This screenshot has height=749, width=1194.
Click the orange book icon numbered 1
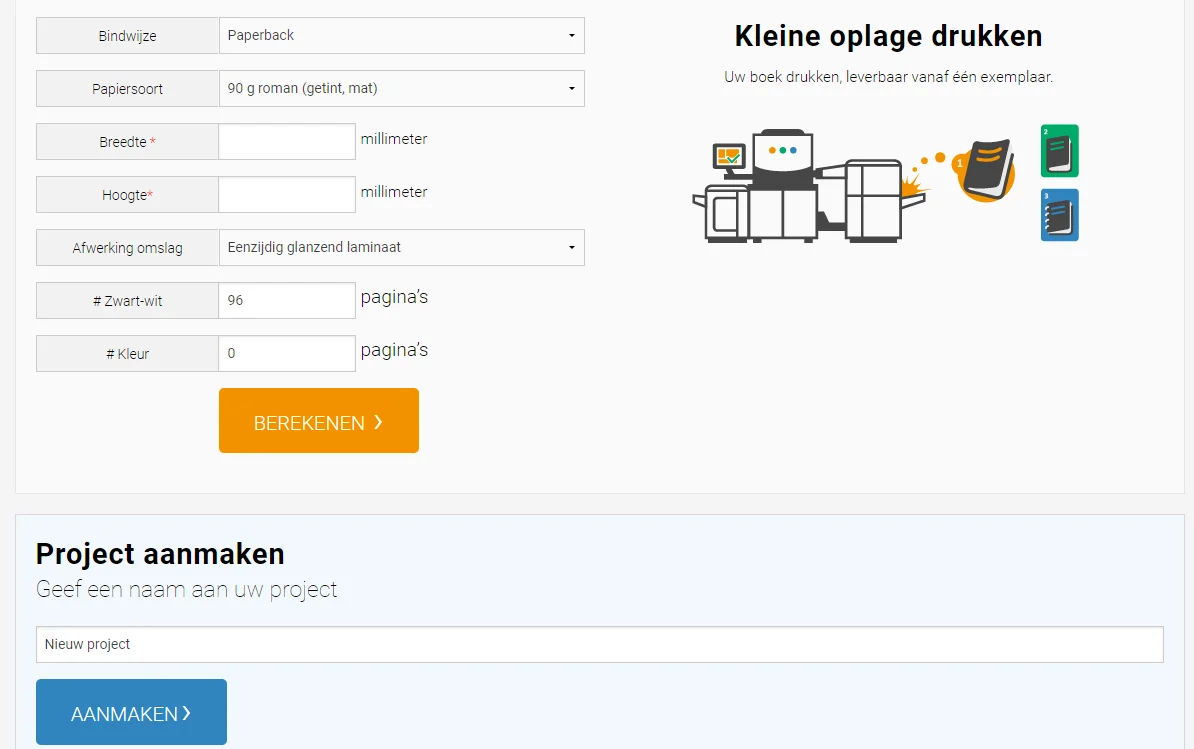click(x=985, y=168)
